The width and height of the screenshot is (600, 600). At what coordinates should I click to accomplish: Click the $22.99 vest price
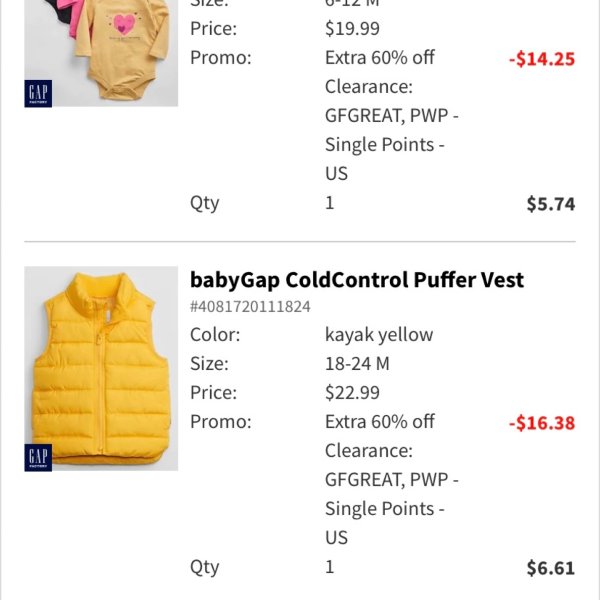pos(352,393)
